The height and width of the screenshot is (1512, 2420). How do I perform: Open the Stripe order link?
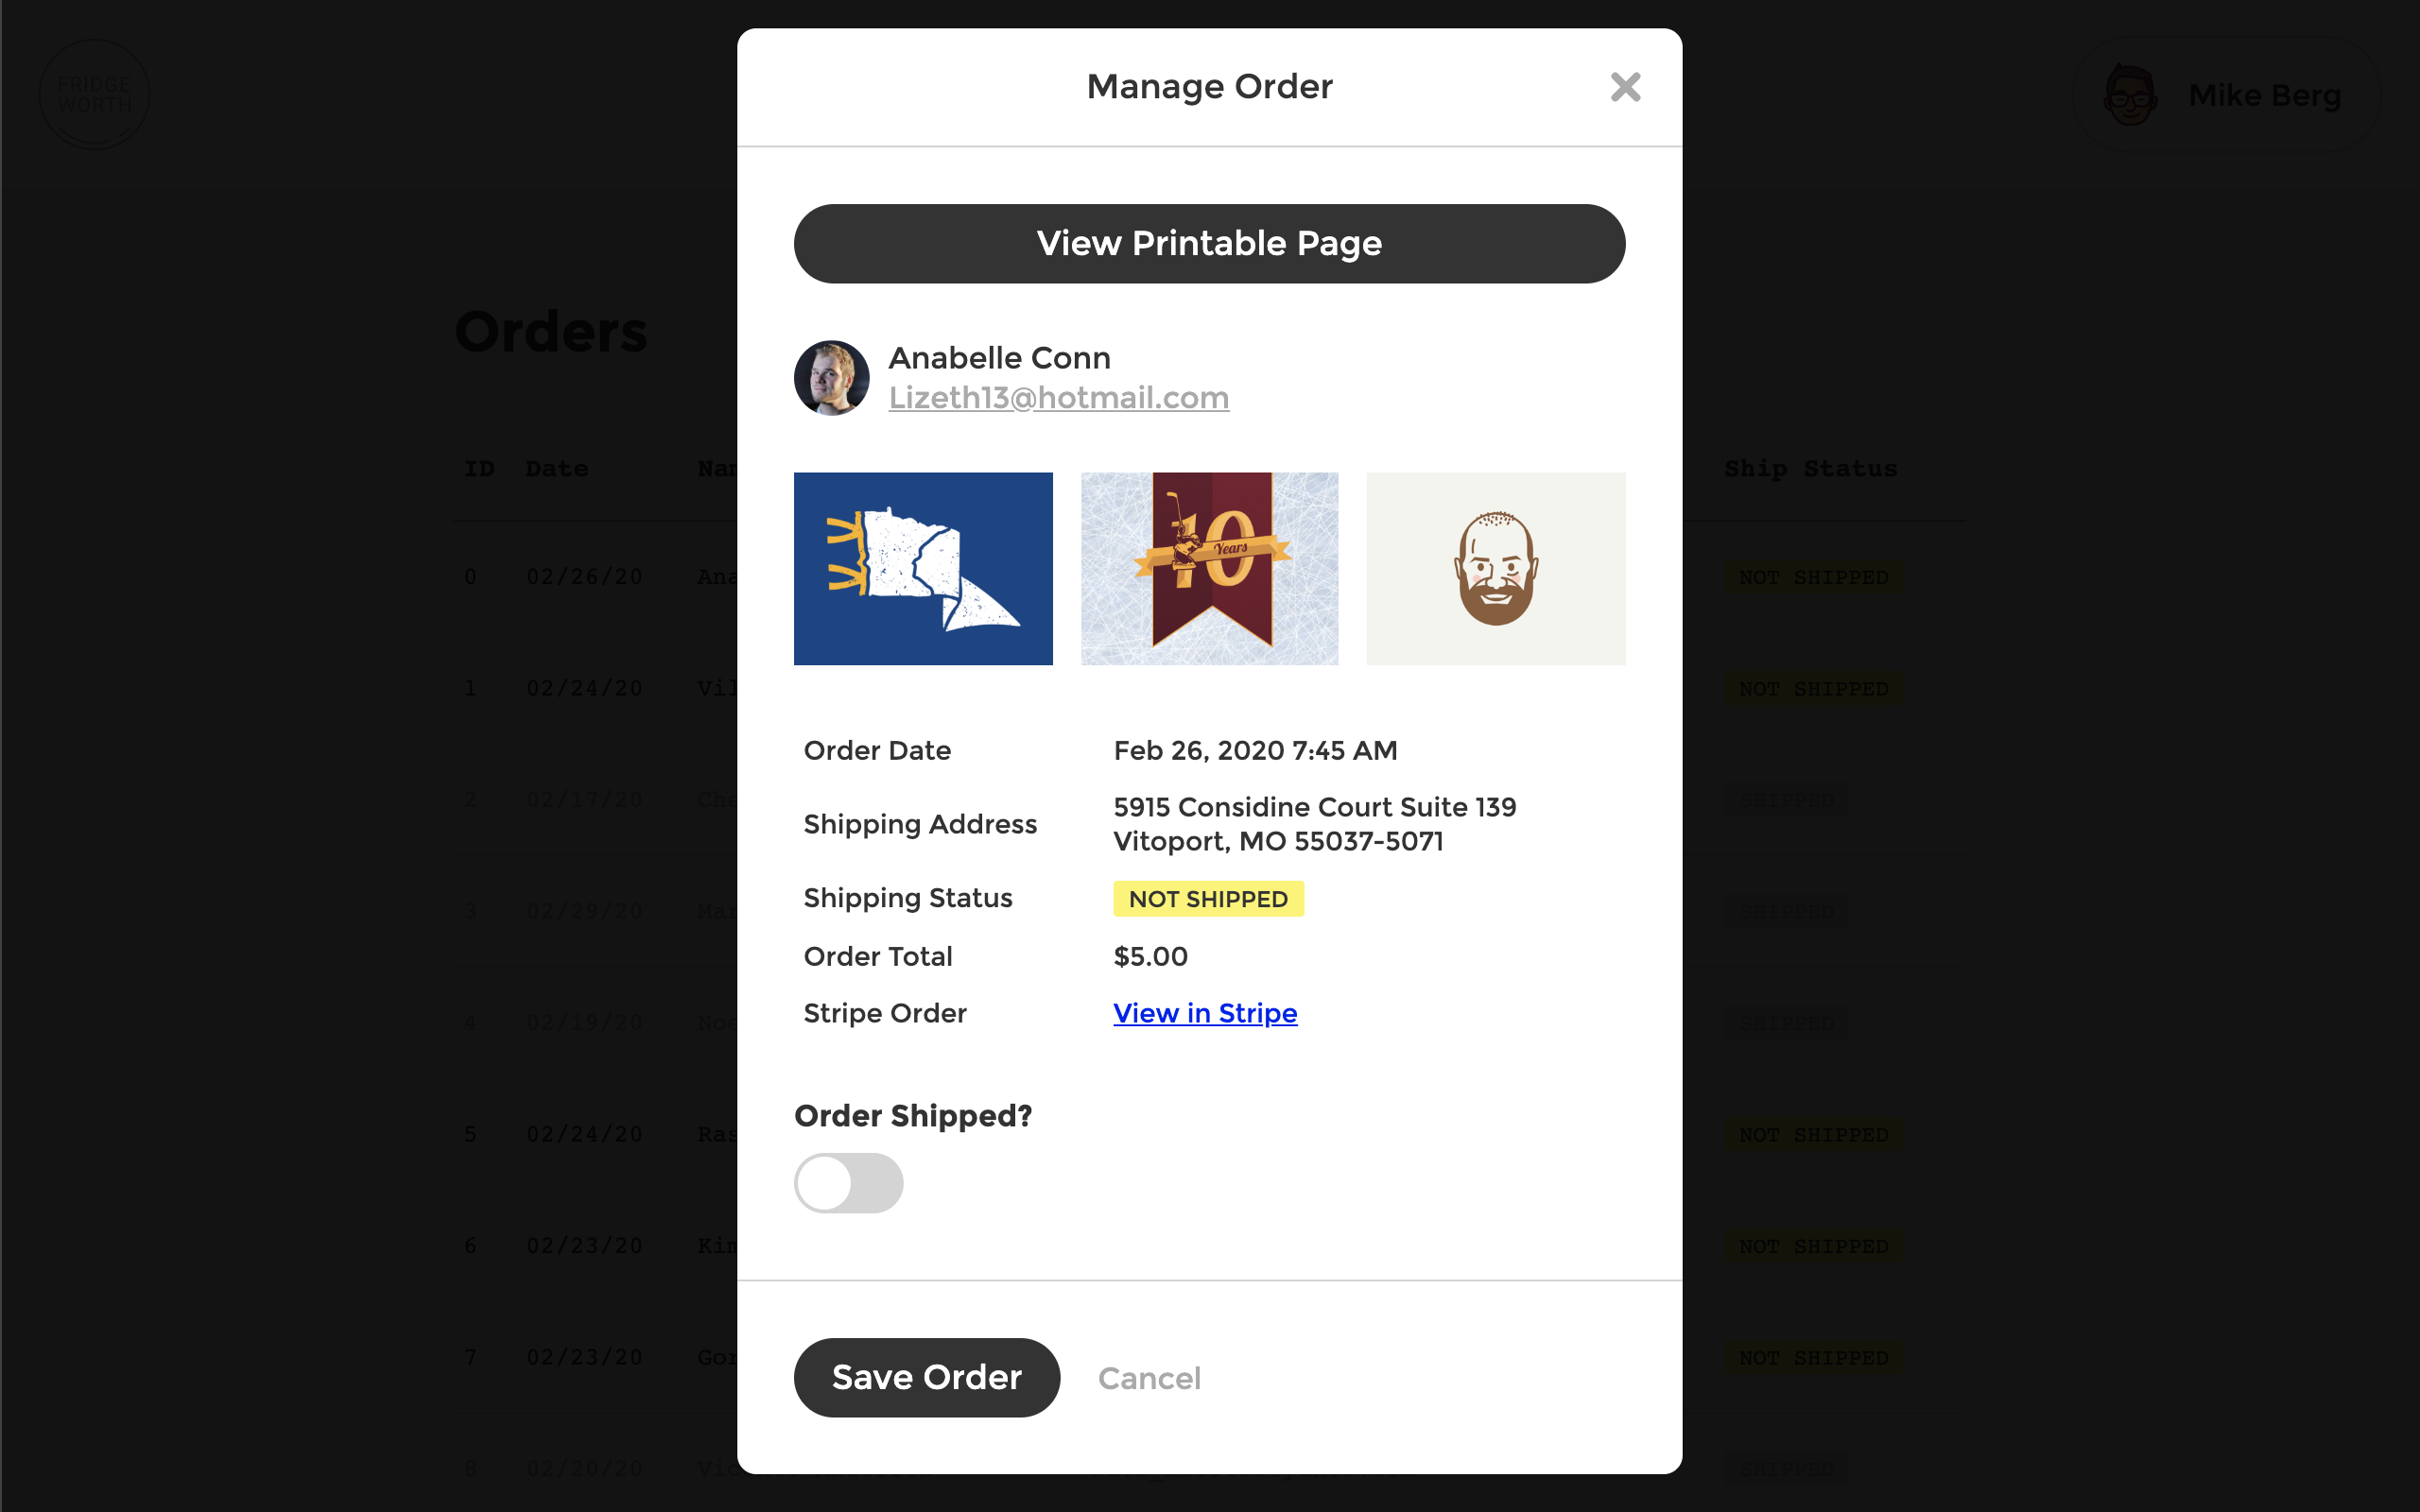click(1205, 1012)
